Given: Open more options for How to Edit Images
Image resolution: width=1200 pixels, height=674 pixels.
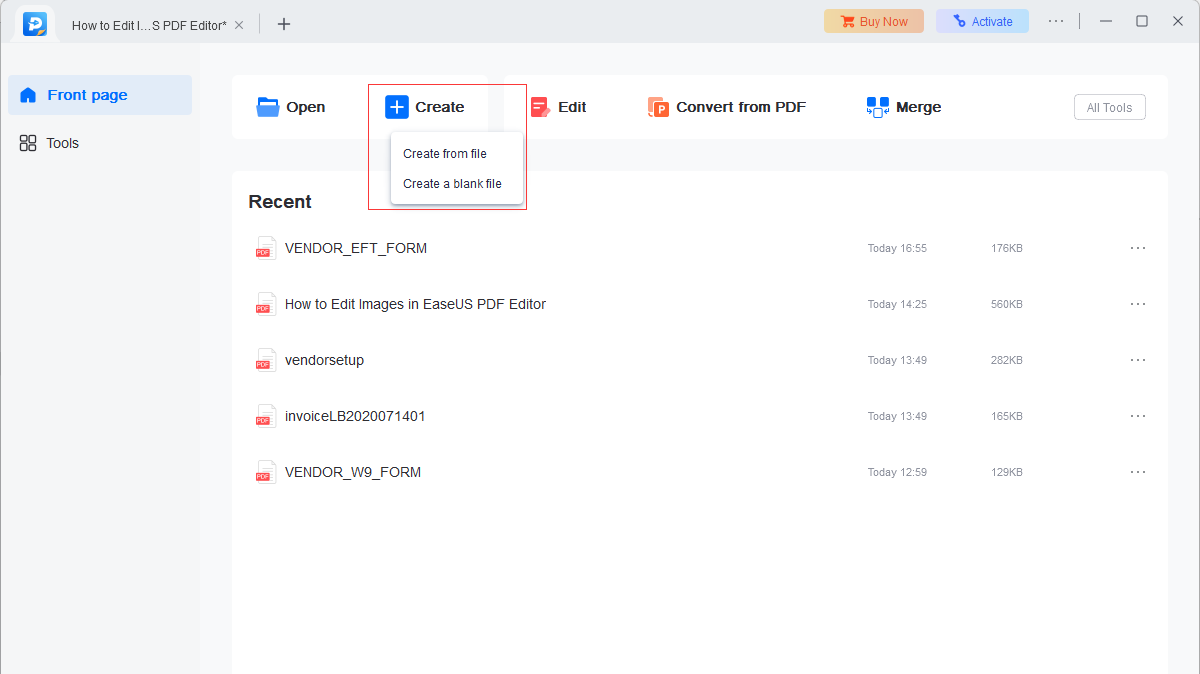Looking at the screenshot, I should 1138,304.
